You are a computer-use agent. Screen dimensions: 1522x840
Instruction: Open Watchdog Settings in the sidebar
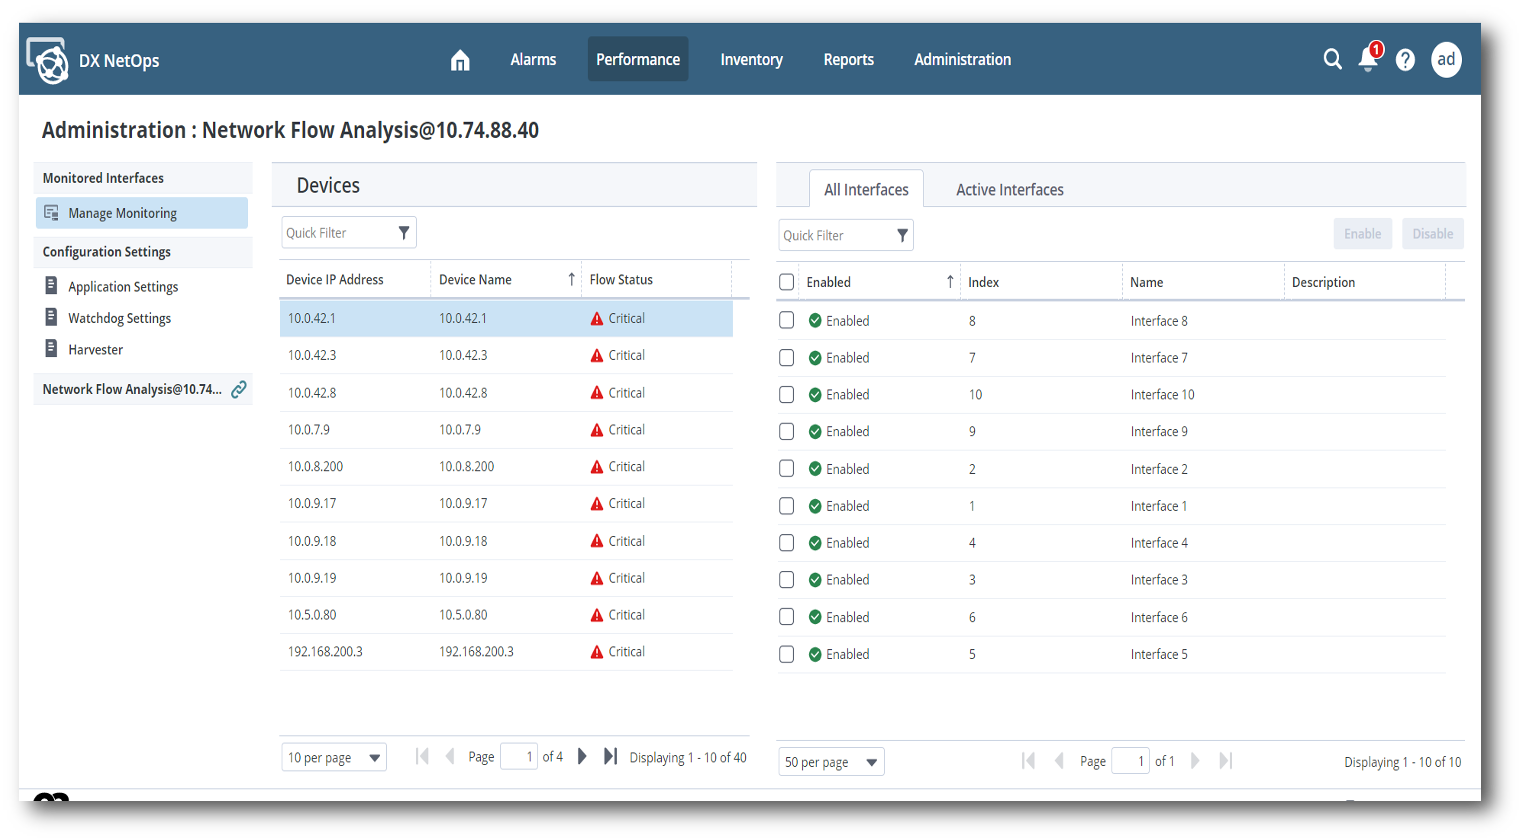119,318
